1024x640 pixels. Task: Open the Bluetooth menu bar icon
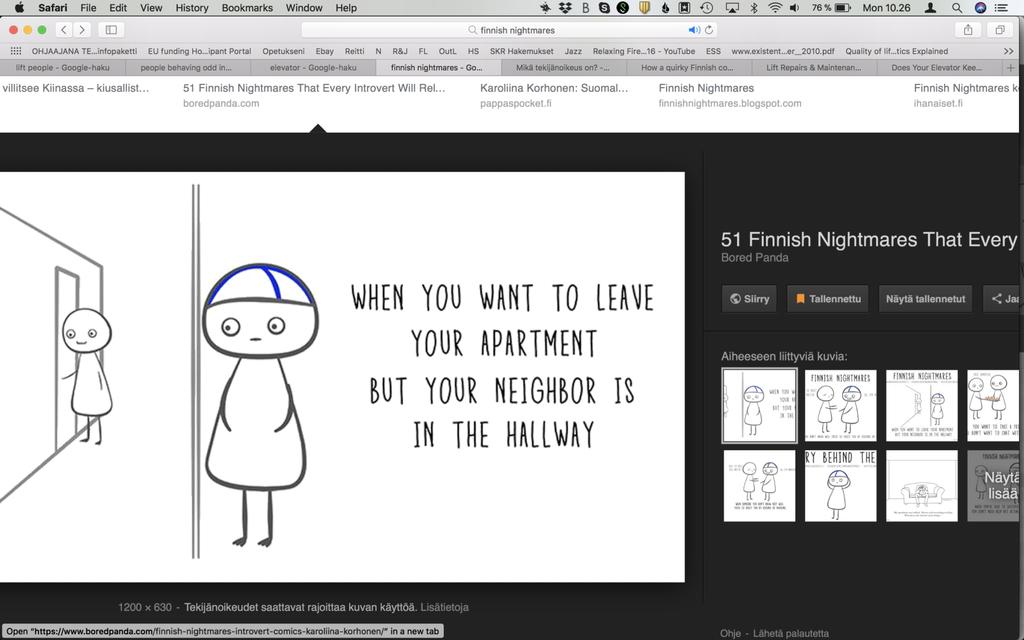[754, 8]
